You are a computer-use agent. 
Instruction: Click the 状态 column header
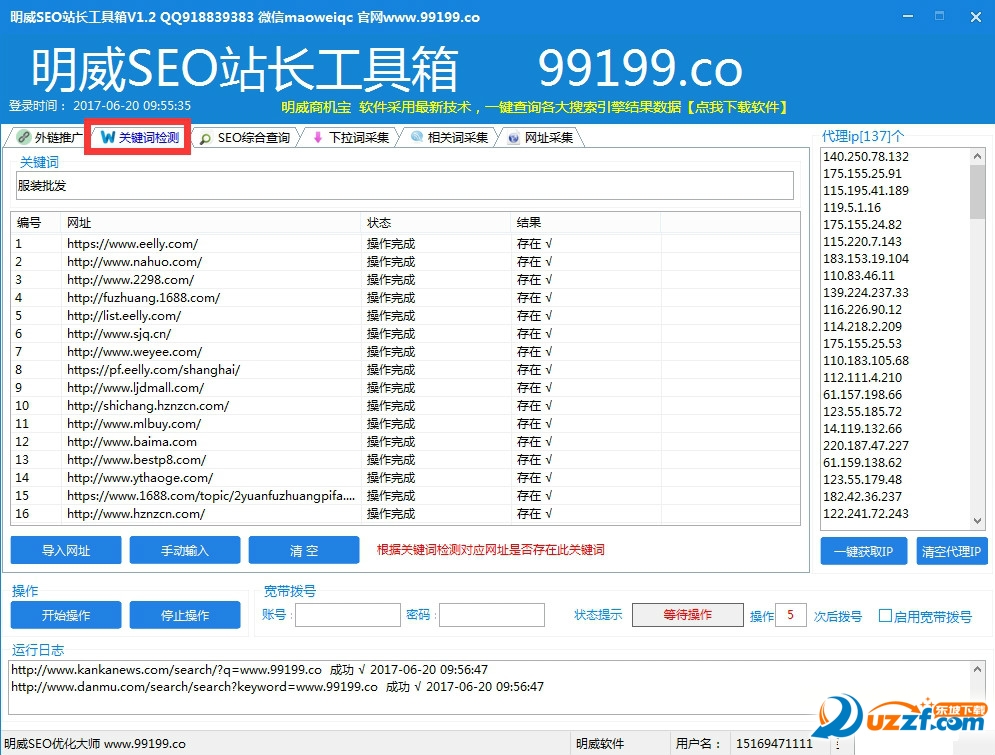click(436, 223)
